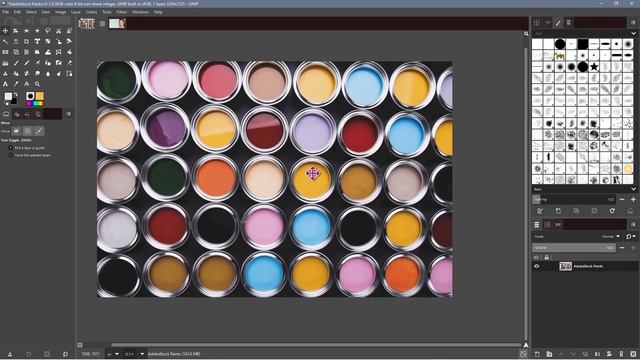
Task: Open the File menu
Action: click(x=5, y=12)
